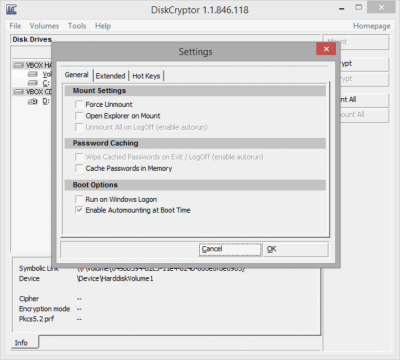Open the Hot Keys tab

pyautogui.click(x=146, y=76)
